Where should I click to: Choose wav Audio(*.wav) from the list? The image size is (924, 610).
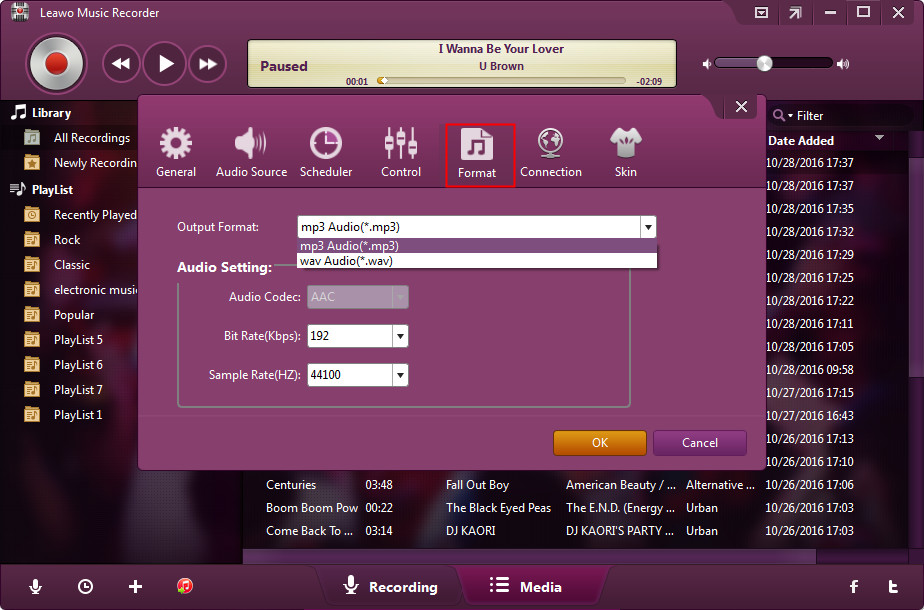[x=477, y=261]
